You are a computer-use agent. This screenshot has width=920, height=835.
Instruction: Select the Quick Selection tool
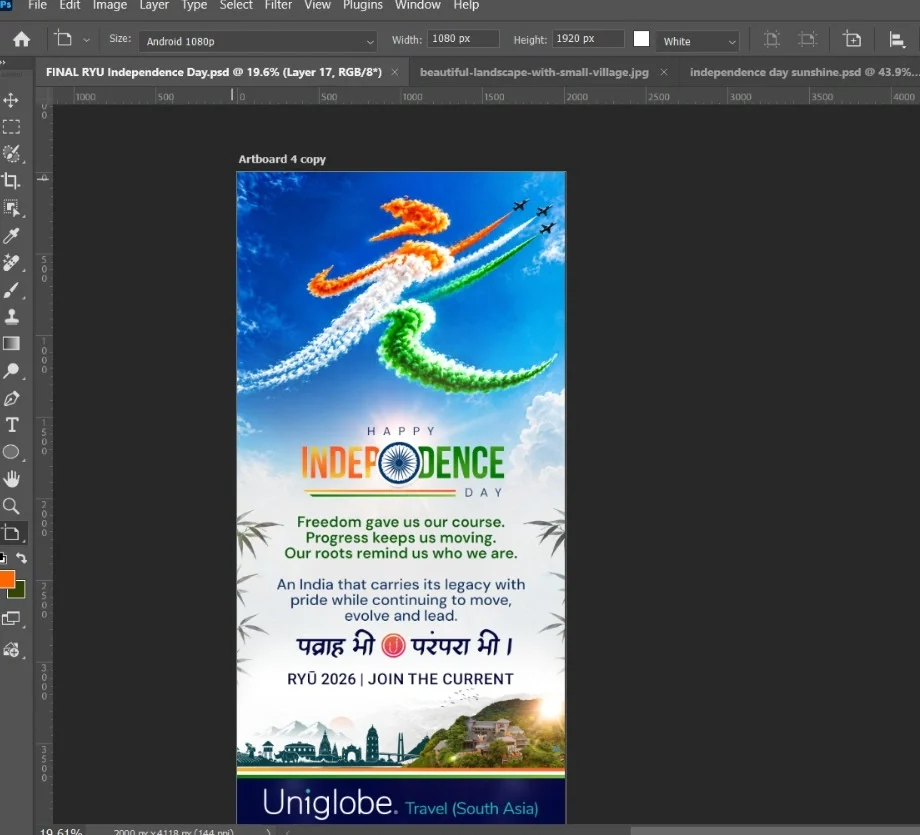coord(11,154)
